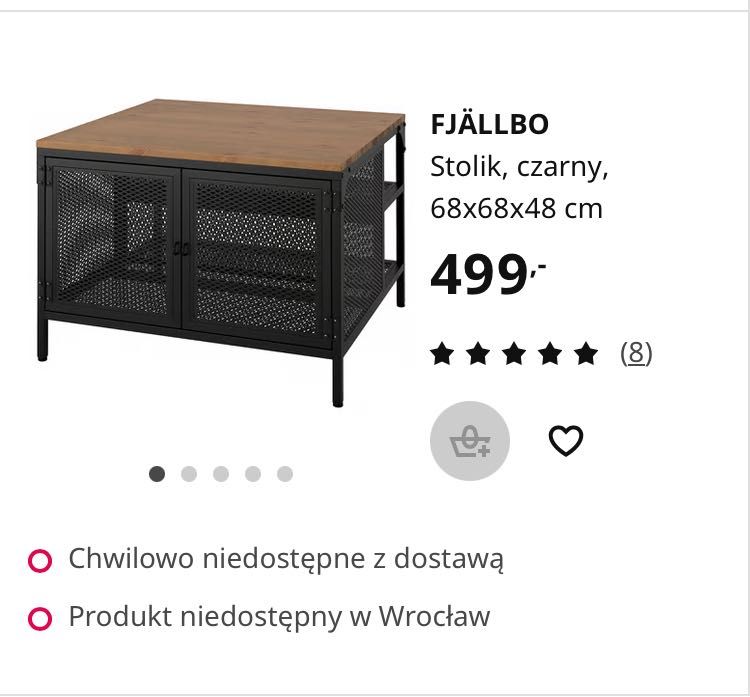Viewport: 750px width, 697px height.
Task: Click the "Stolik, czarny," description text
Action: coord(519,167)
